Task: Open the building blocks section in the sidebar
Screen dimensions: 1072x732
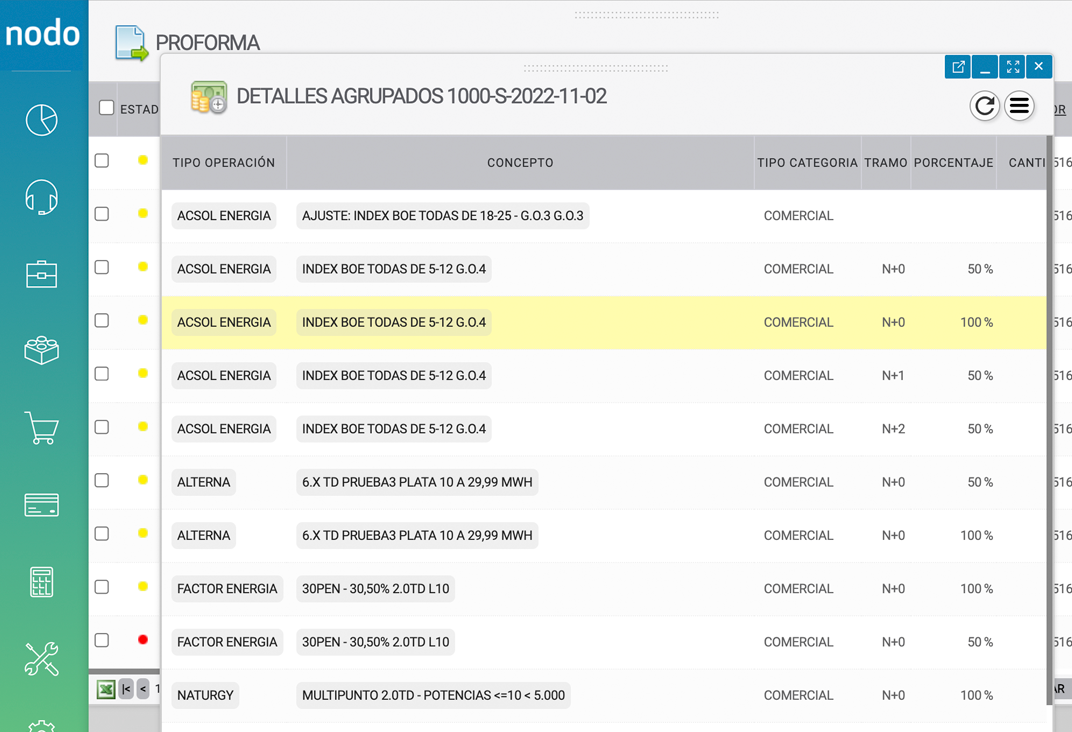Action: [x=42, y=350]
